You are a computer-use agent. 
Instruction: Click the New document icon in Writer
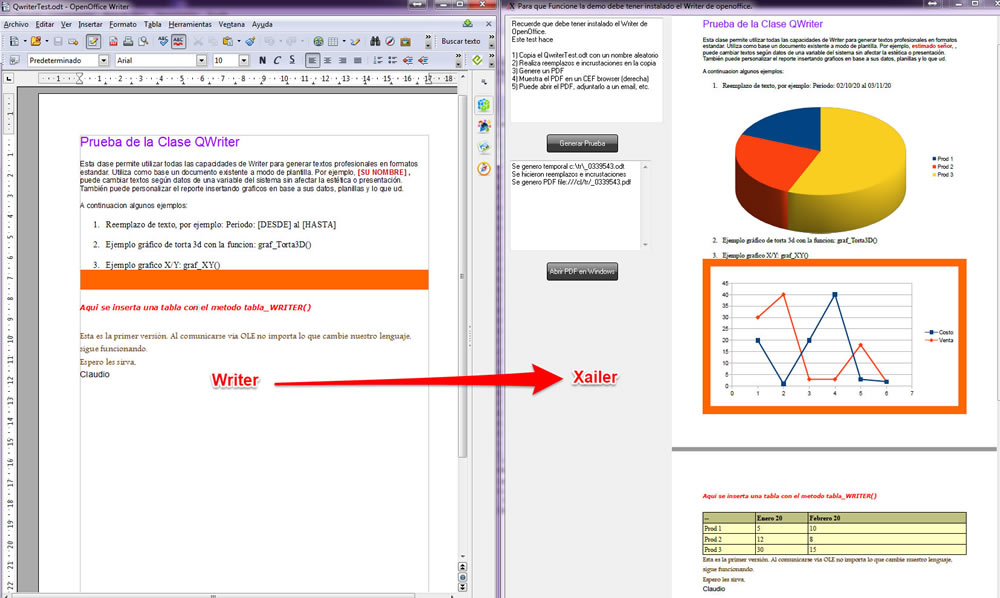click(14, 41)
